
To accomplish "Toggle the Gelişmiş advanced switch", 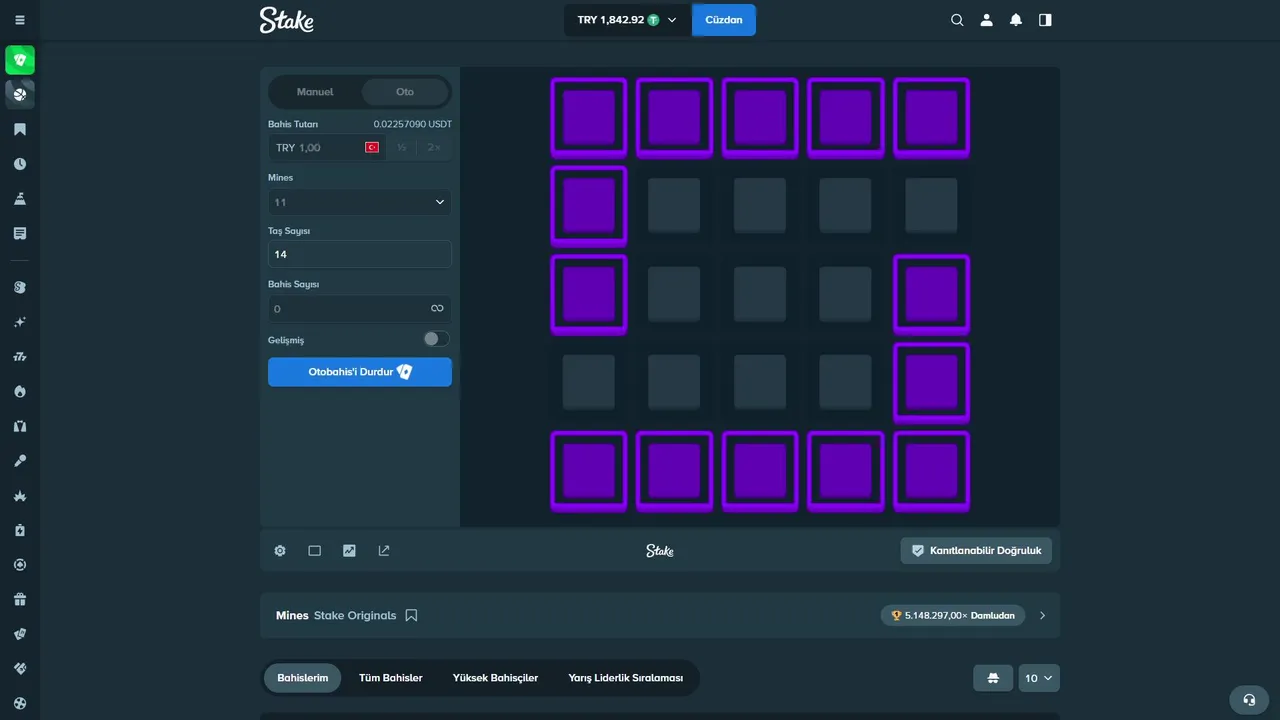I will (x=436, y=339).
